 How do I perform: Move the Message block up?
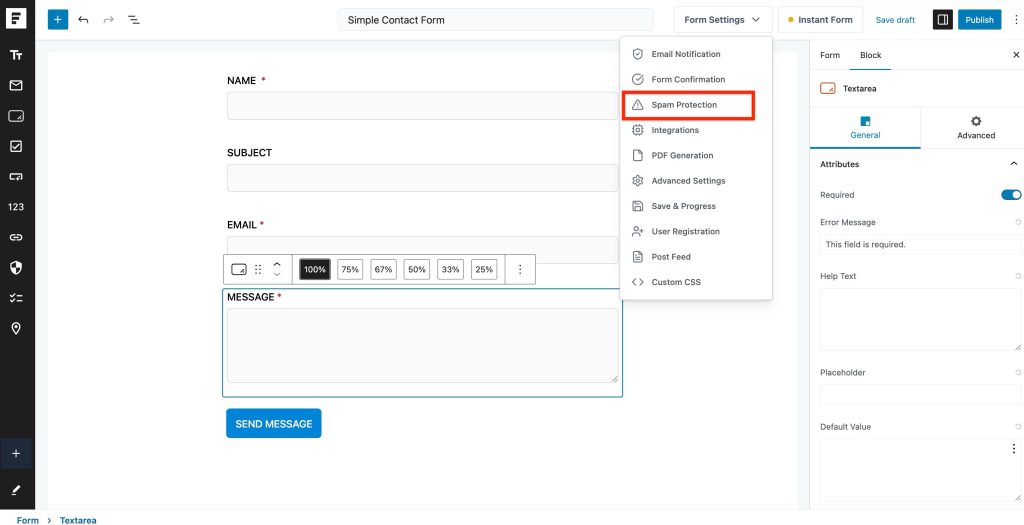click(277, 264)
